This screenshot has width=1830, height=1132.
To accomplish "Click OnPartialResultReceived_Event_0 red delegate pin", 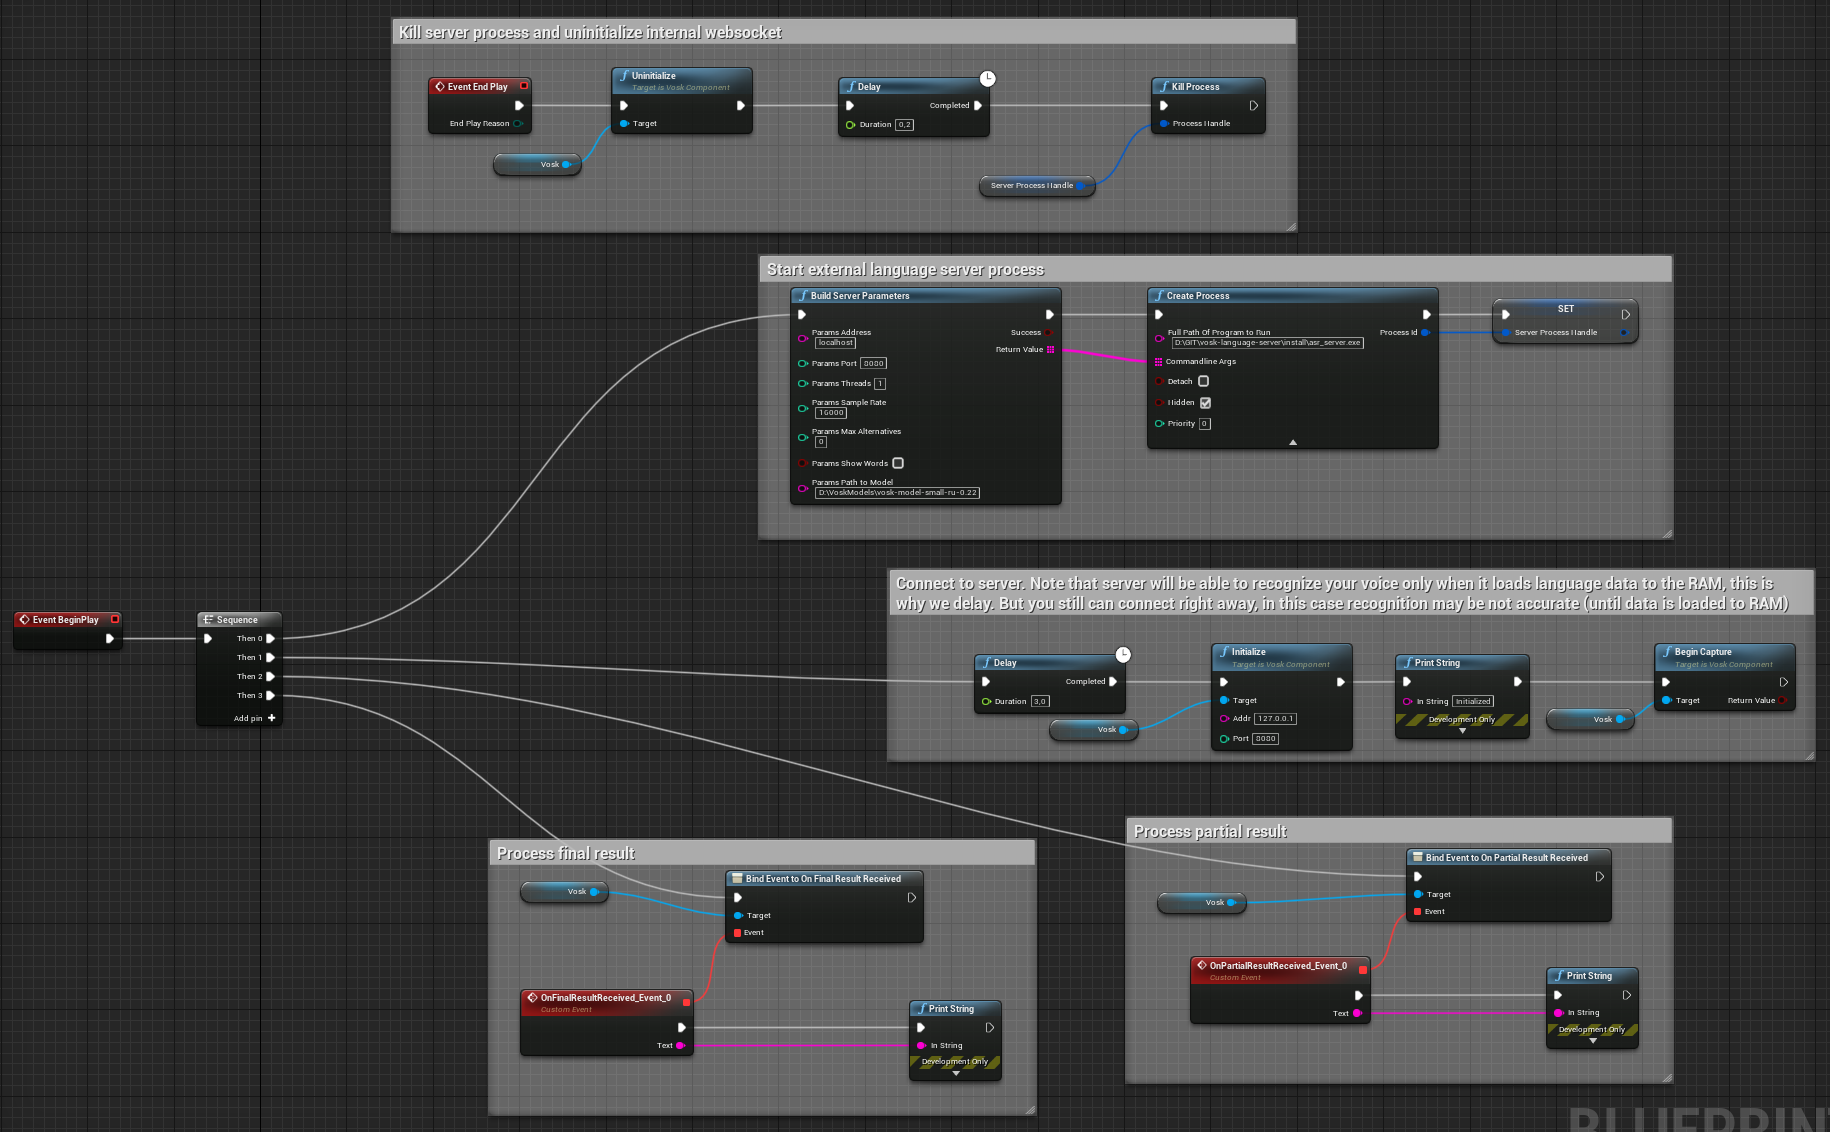I will click(1362, 970).
